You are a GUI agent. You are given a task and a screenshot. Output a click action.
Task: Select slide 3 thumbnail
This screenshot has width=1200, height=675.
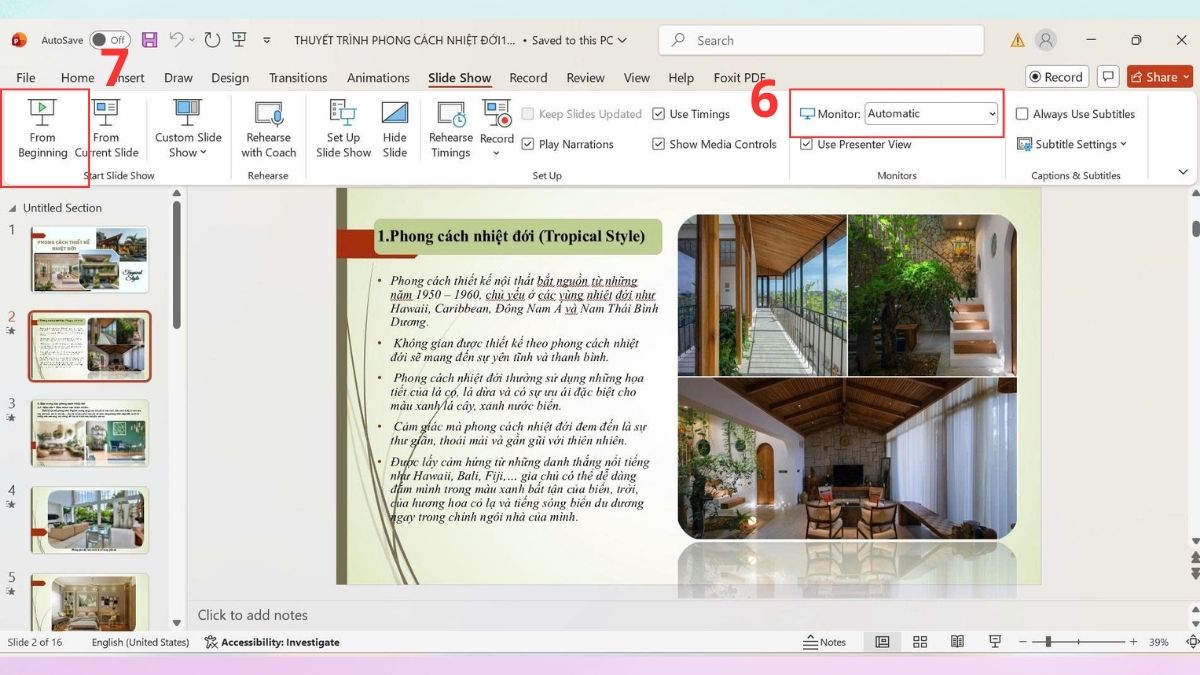coord(90,433)
